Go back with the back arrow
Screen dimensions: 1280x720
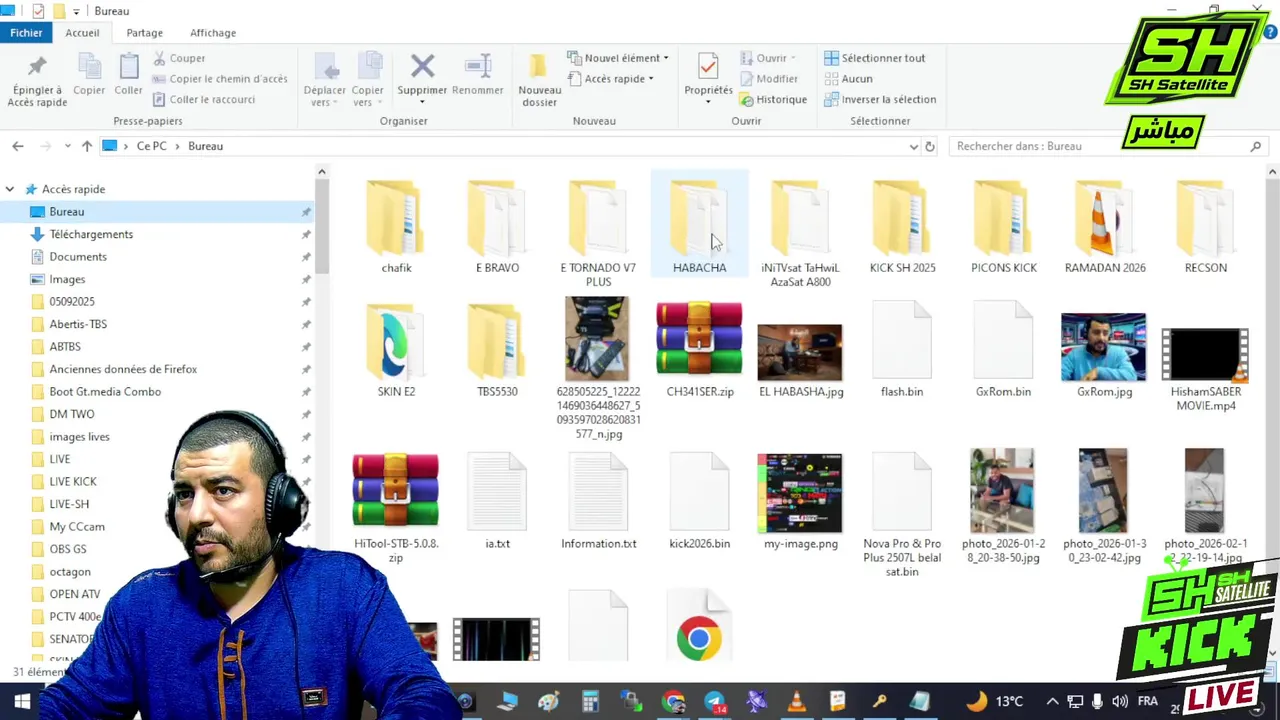tap(18, 146)
